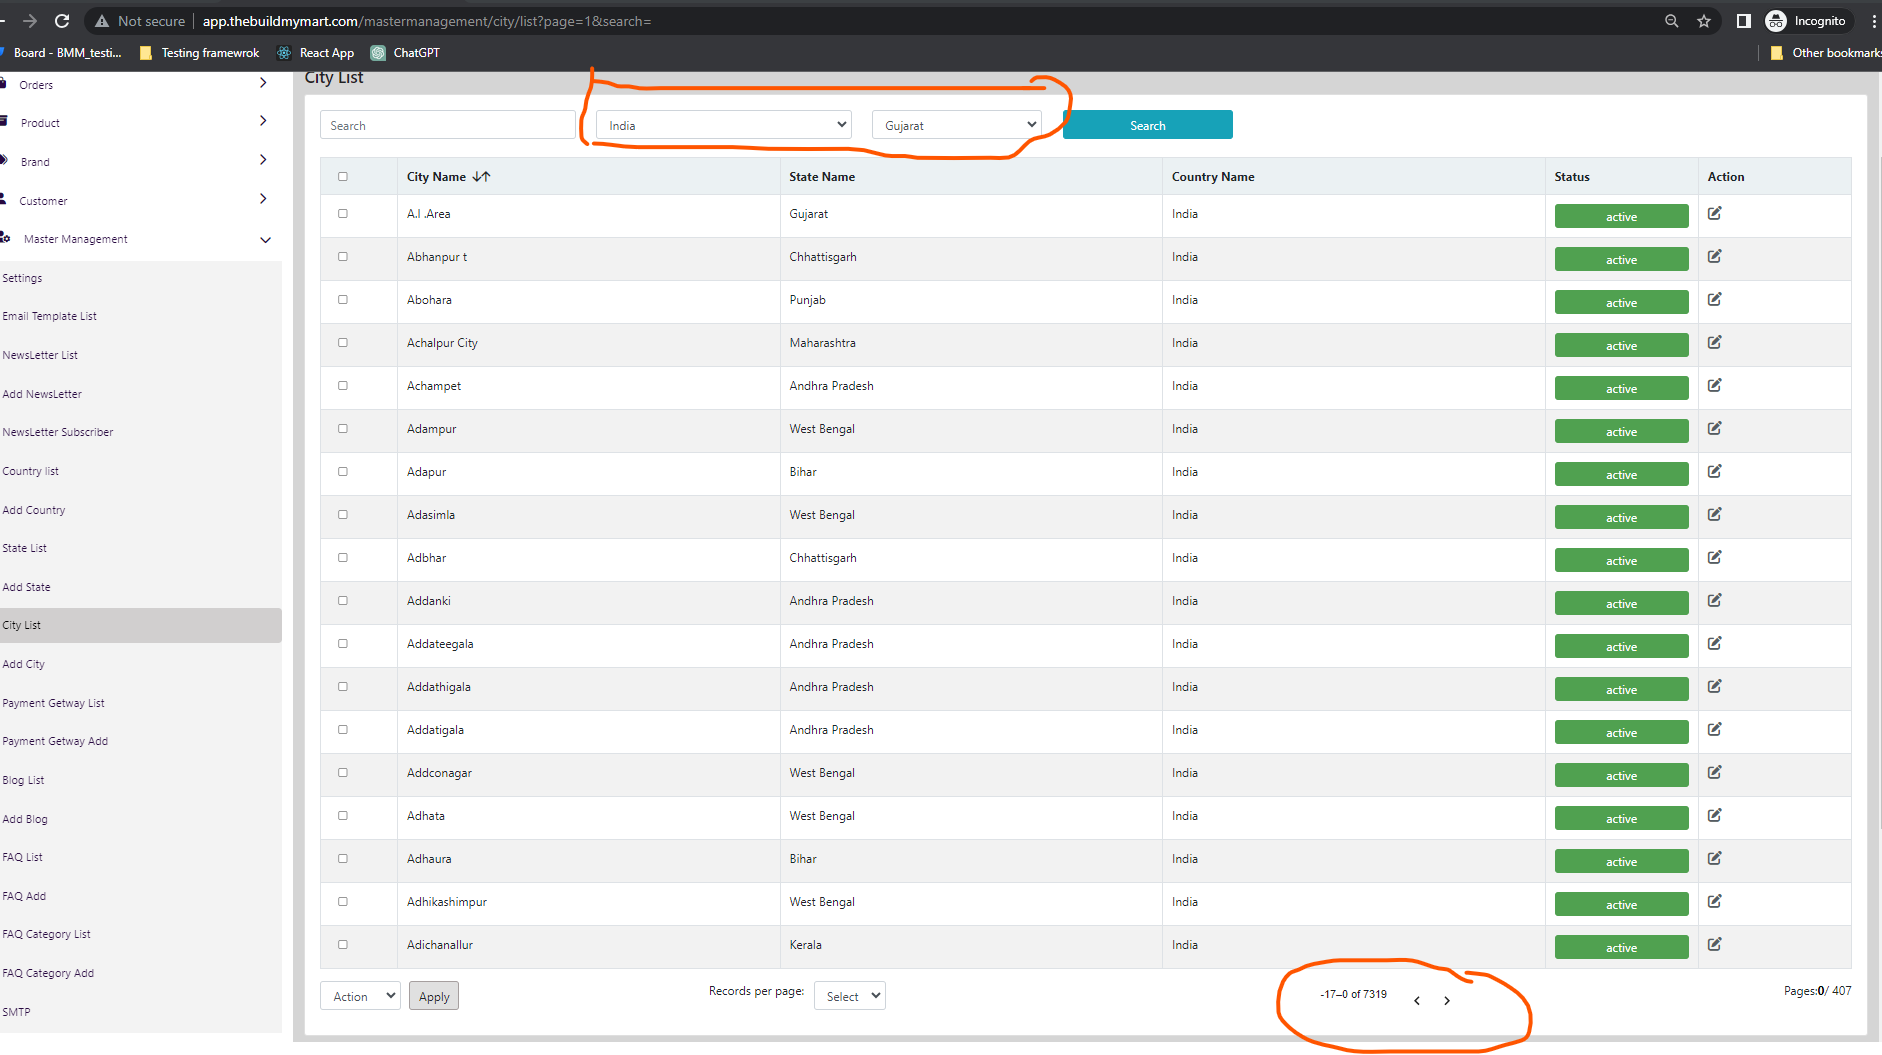The width and height of the screenshot is (1882, 1055).
Task: Open Testing framewrok bookmark folder
Action: (x=199, y=53)
